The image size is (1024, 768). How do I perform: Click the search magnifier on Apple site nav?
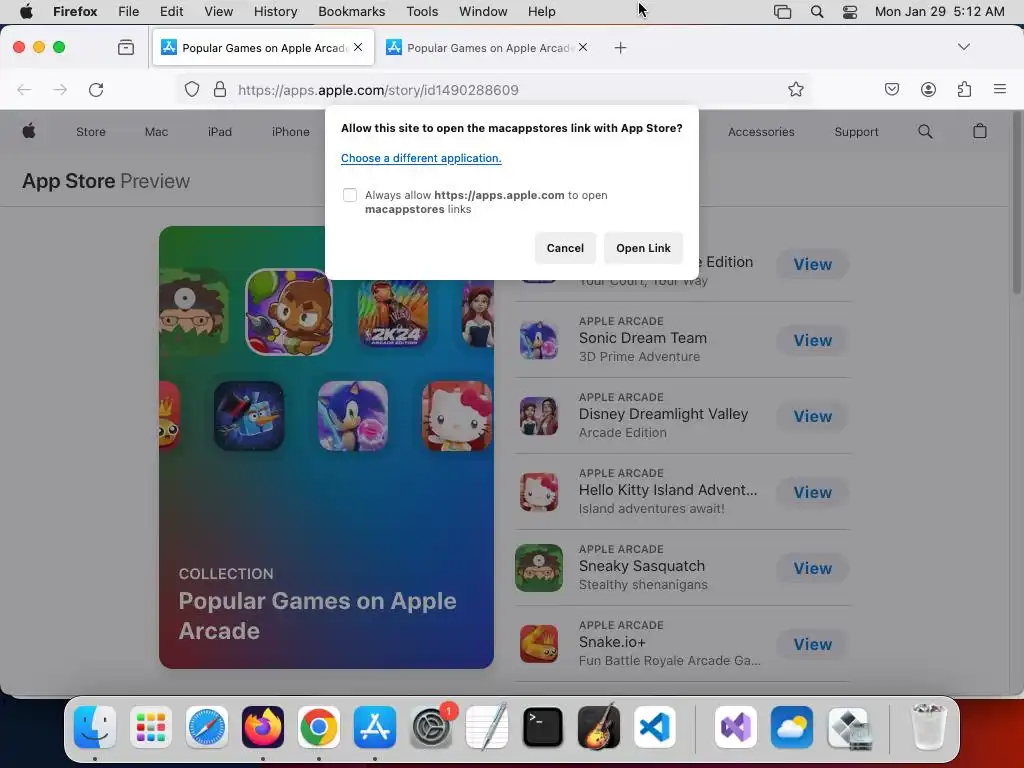coord(925,131)
